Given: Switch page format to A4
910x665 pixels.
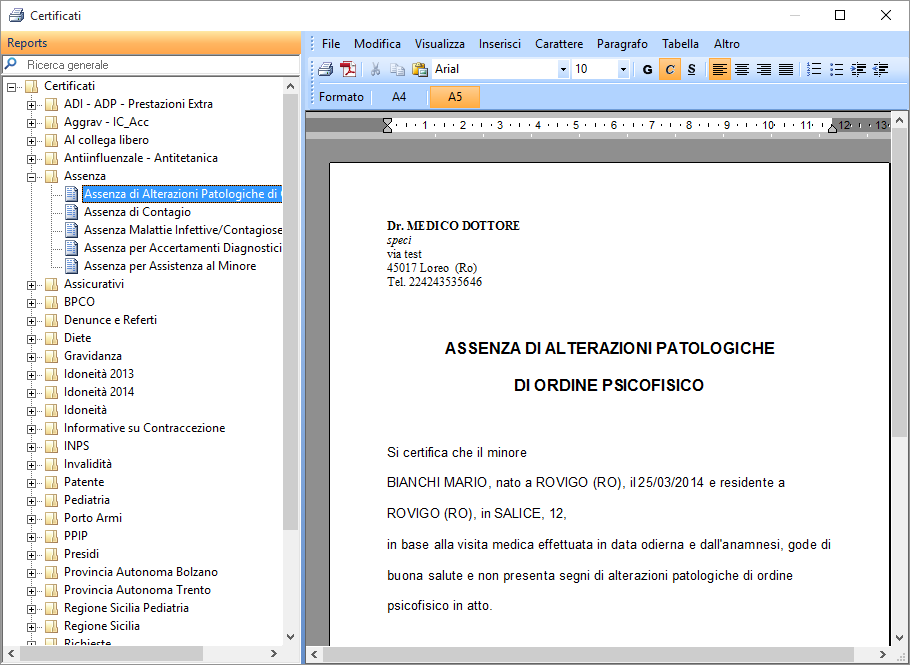Looking at the screenshot, I should [x=399, y=97].
